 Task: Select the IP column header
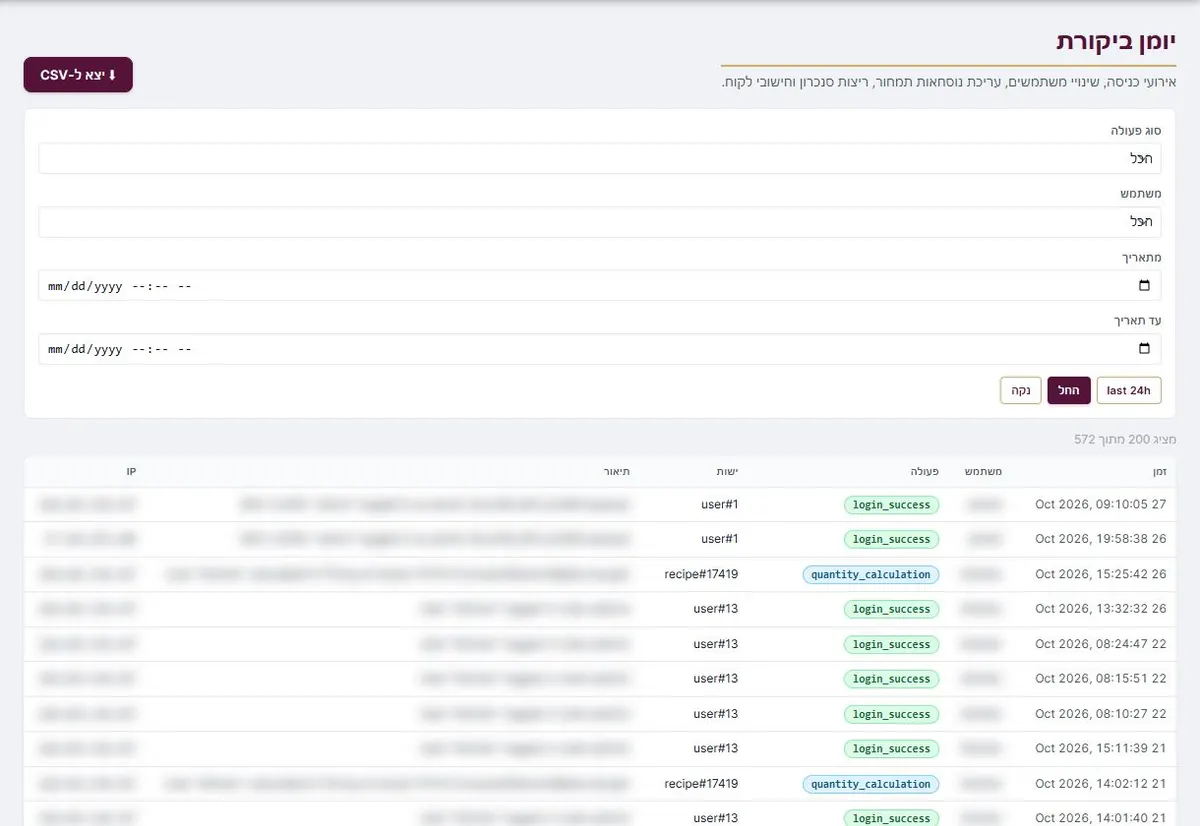coord(131,471)
